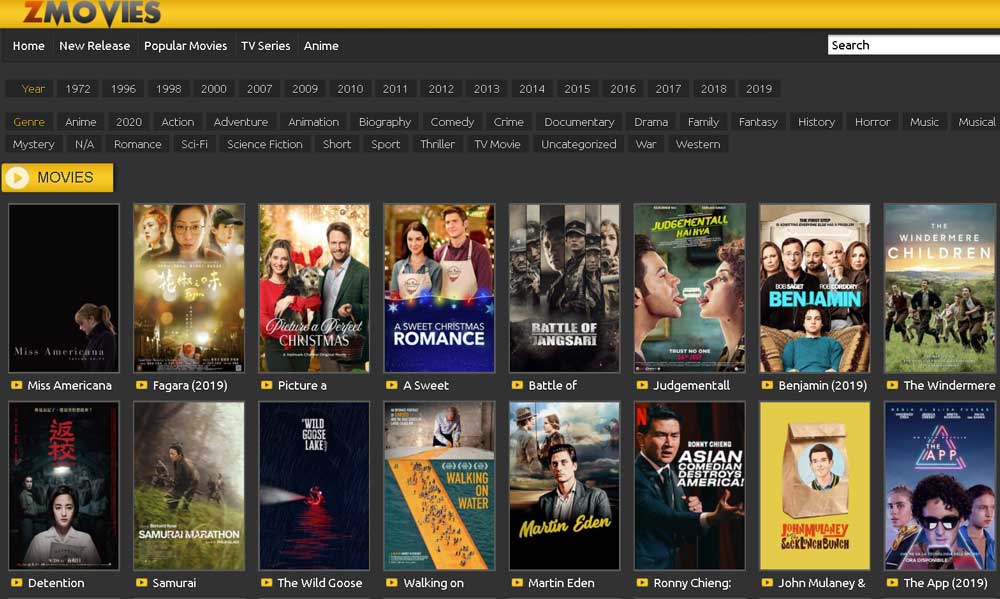Open the Wild Goose Lake poster
Screen dimensions: 1000x599
pos(314,485)
